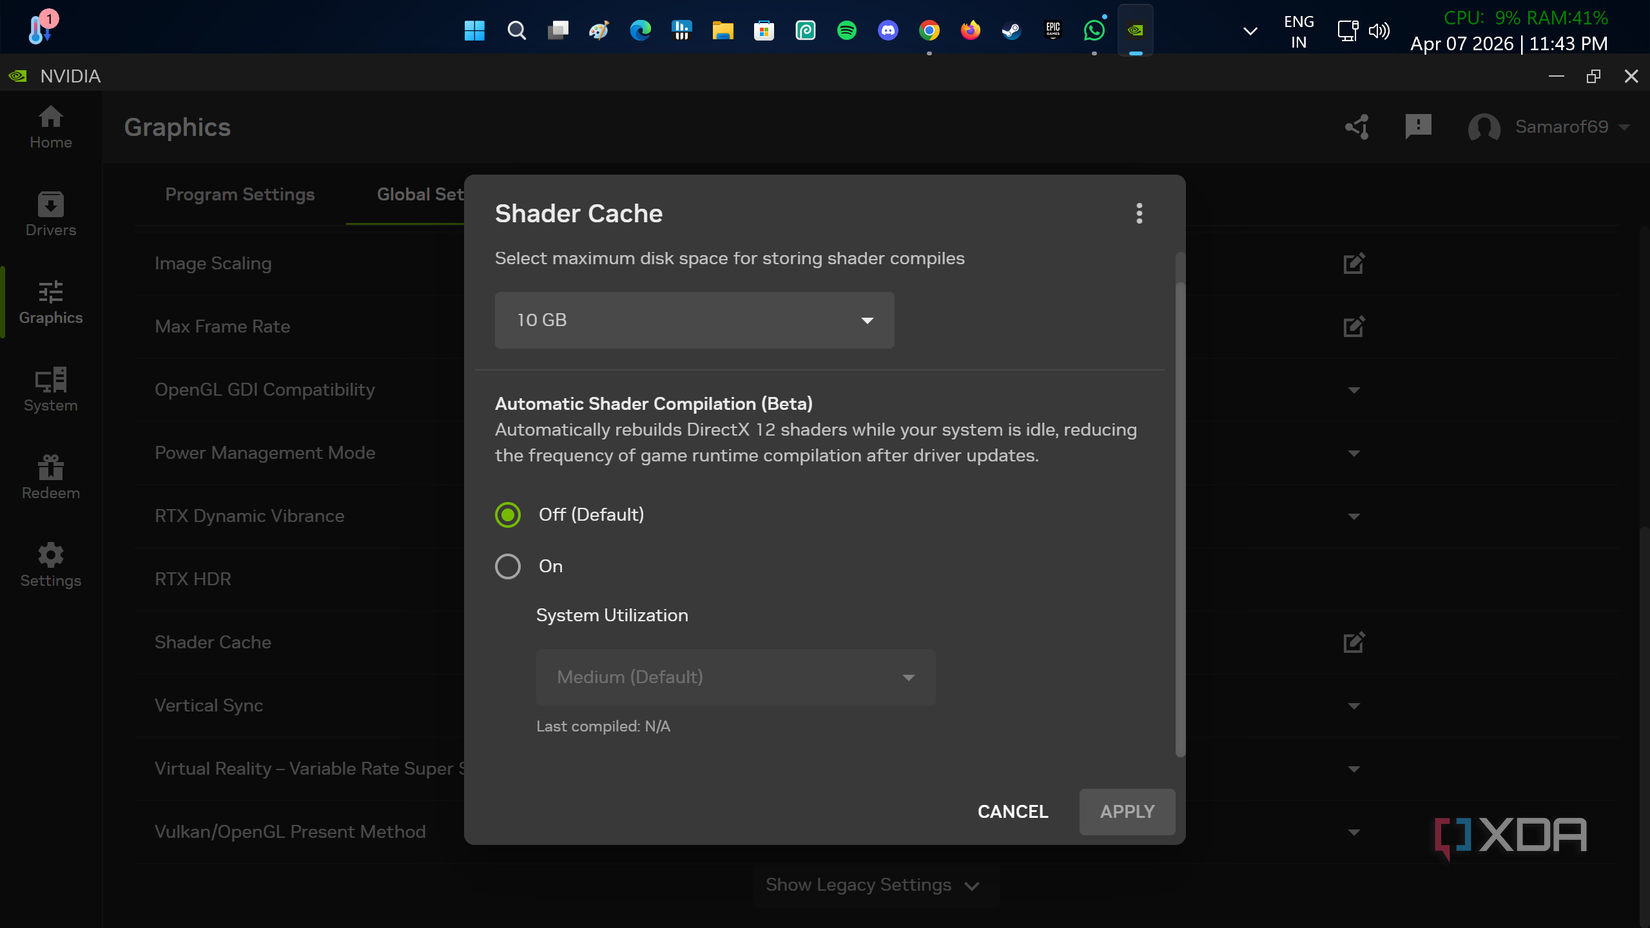Select the Off (Default) radio button
The height and width of the screenshot is (928, 1650).
tap(508, 515)
